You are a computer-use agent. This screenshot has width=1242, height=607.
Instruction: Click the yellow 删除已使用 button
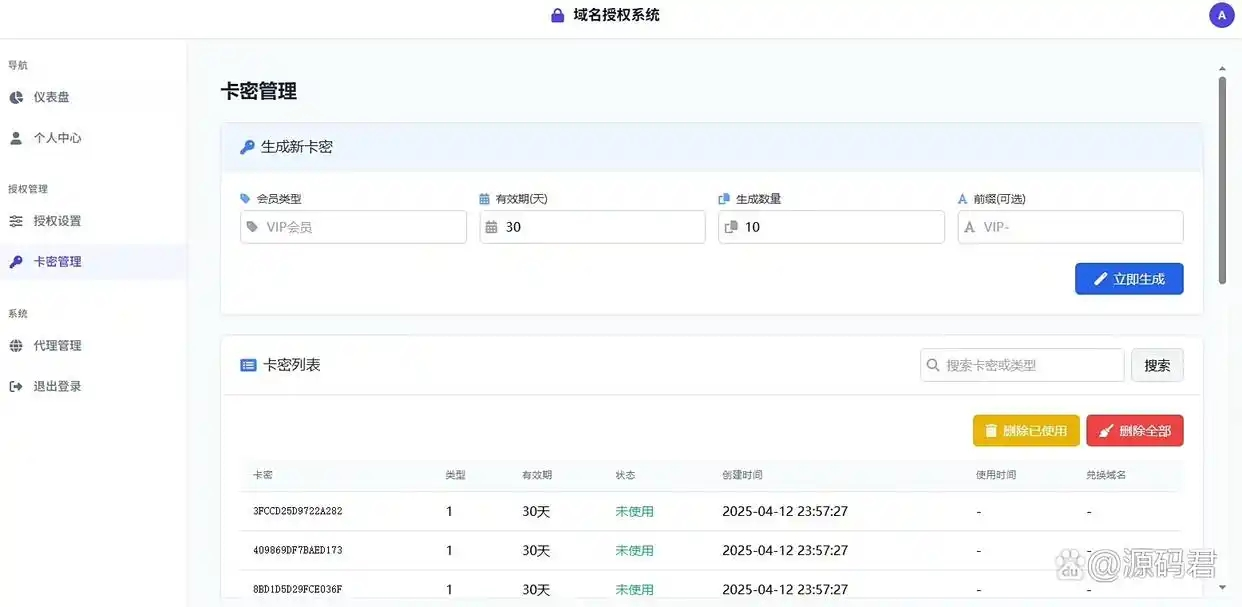click(x=1026, y=431)
